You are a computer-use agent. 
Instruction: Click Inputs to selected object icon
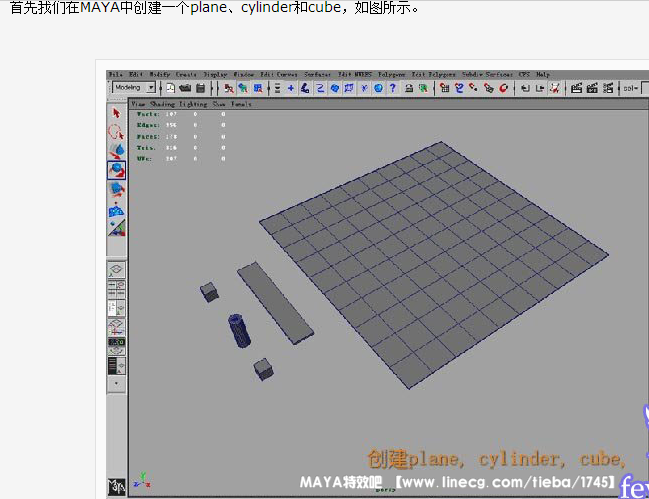pos(525,88)
